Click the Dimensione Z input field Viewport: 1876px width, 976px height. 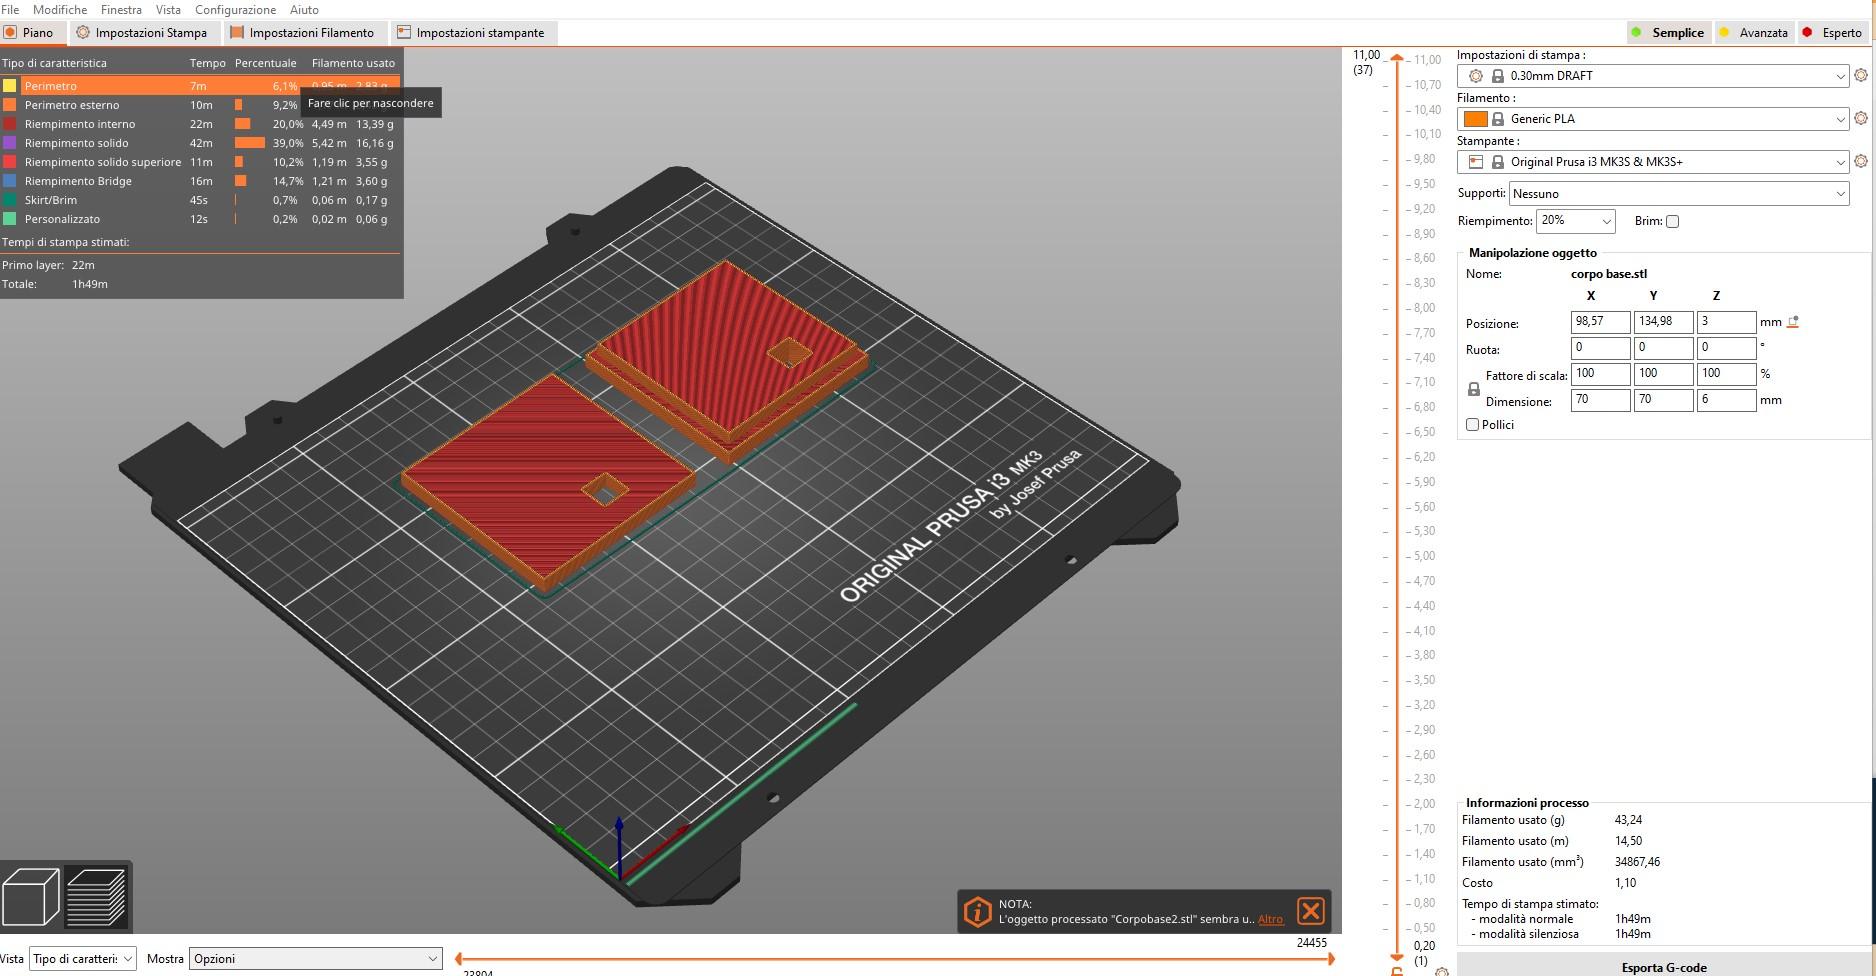tap(1726, 400)
